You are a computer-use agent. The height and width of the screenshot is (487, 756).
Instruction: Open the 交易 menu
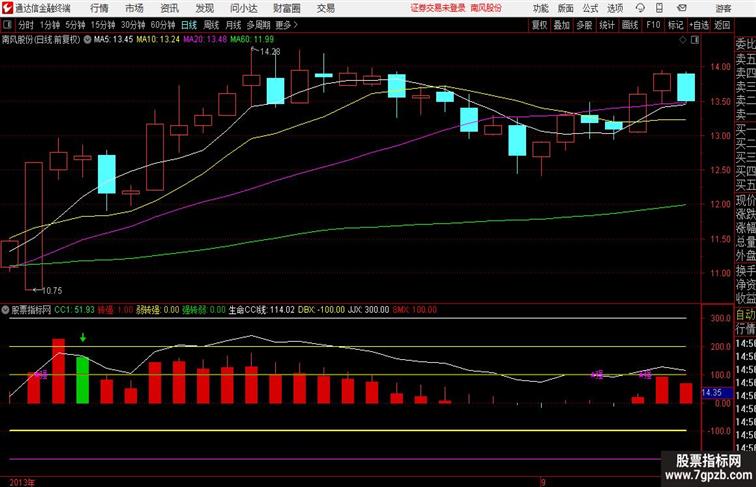[326, 8]
